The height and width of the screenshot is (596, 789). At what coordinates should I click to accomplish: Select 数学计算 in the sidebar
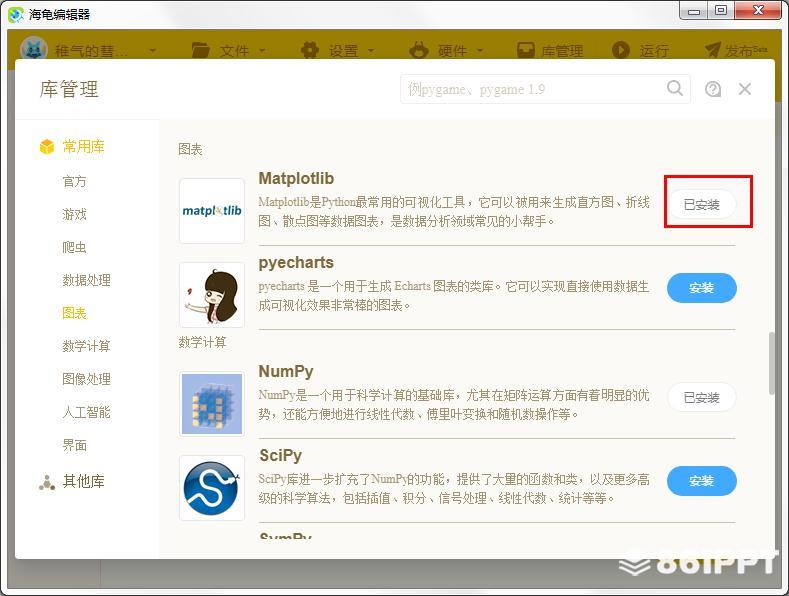tap(87, 346)
